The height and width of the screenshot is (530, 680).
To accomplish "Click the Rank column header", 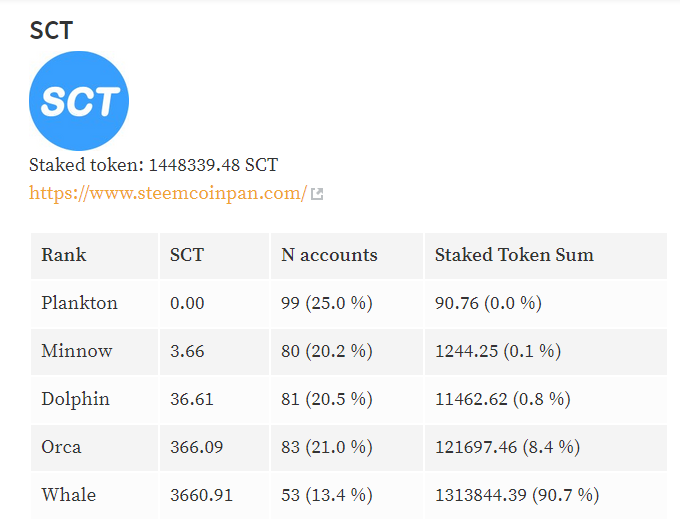I will [94, 255].
